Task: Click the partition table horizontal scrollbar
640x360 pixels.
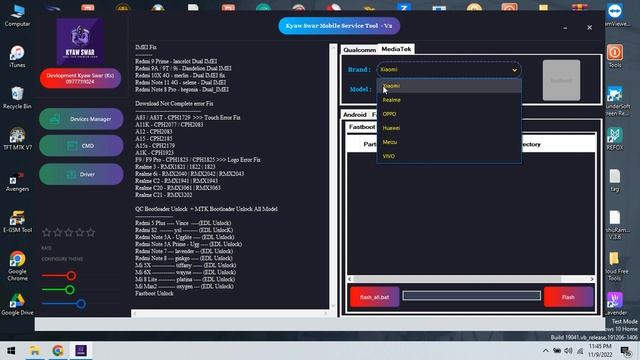Action: 457,279
